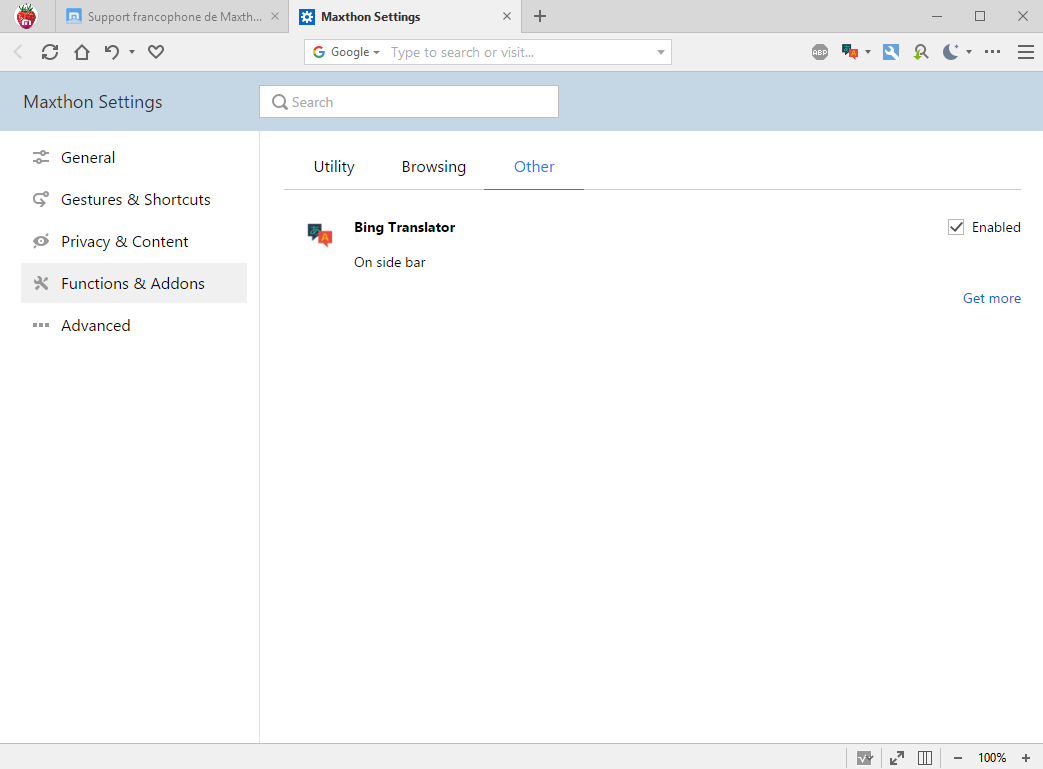Uncheck the Enabled checkbox for Bing Translator

[956, 228]
